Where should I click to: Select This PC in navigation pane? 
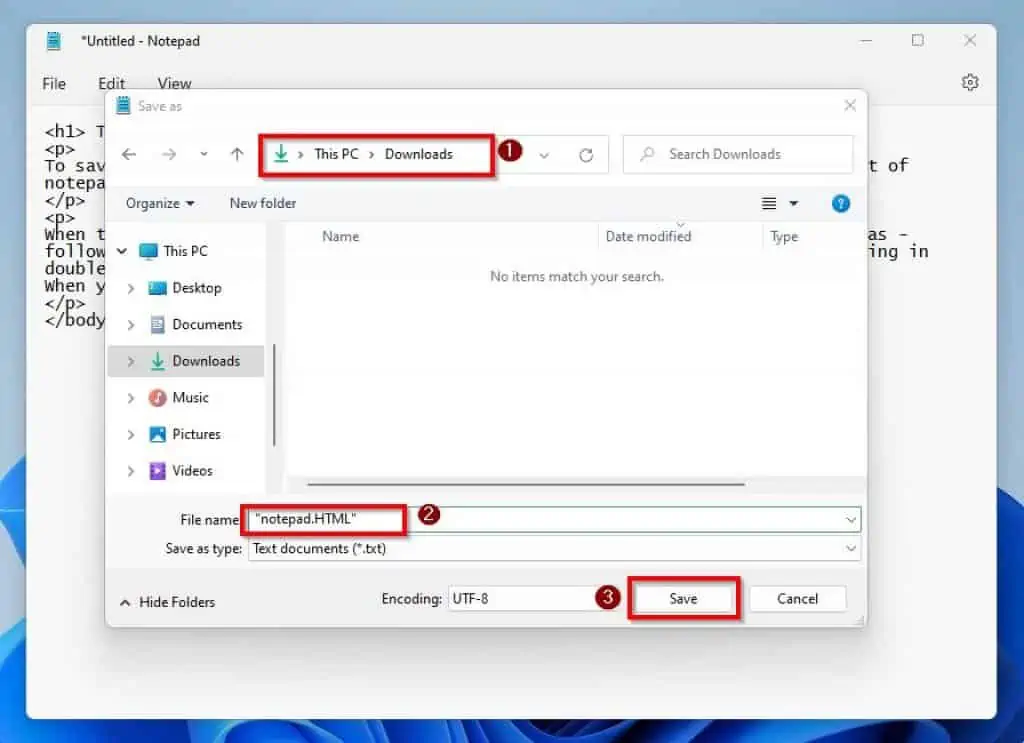(185, 251)
